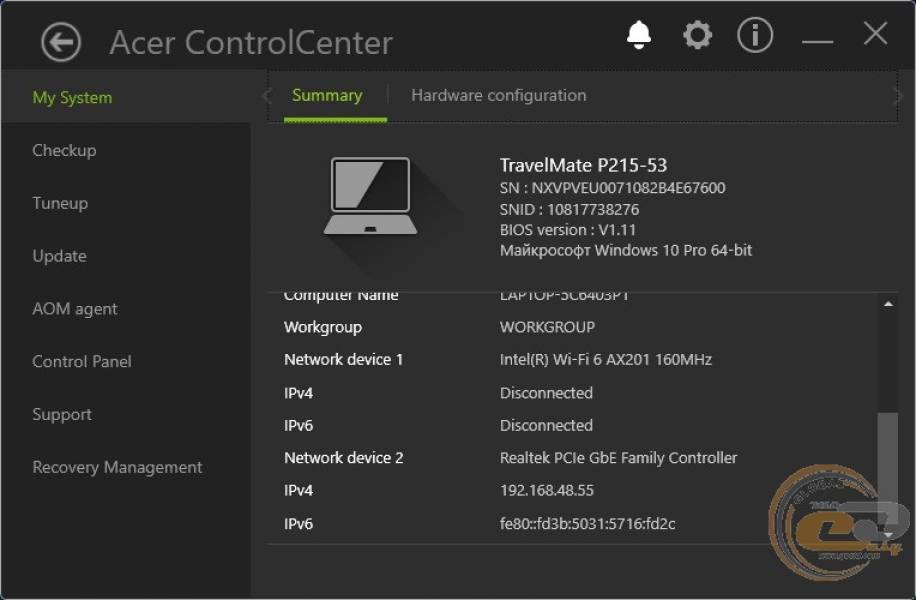The width and height of the screenshot is (916, 600).
Task: Click the SN serial number line
Action: 612,188
